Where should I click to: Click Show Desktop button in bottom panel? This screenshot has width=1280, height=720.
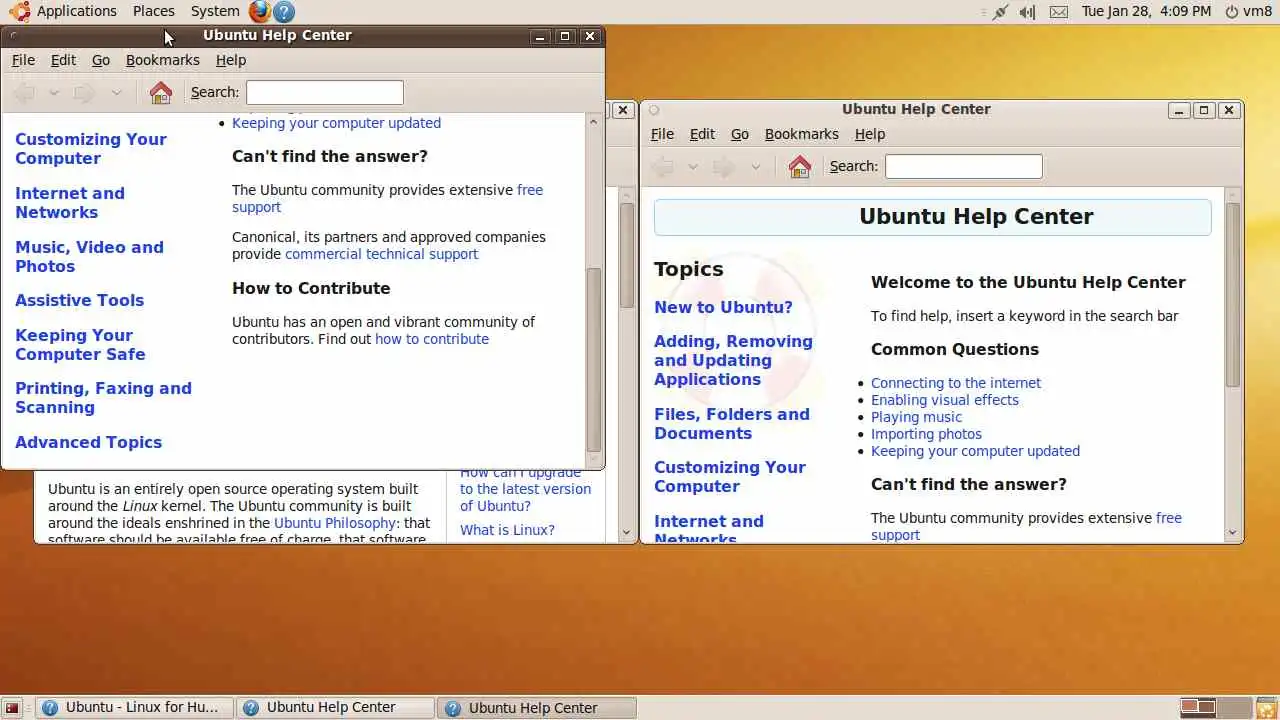click(12, 708)
